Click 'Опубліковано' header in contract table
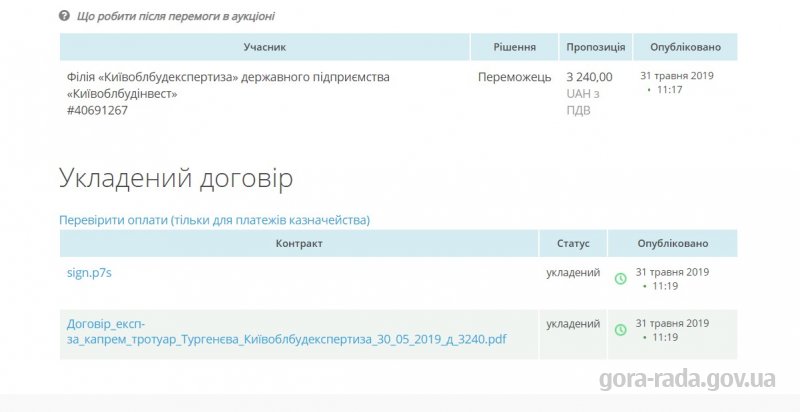This screenshot has height=412, width=800. 672,243
